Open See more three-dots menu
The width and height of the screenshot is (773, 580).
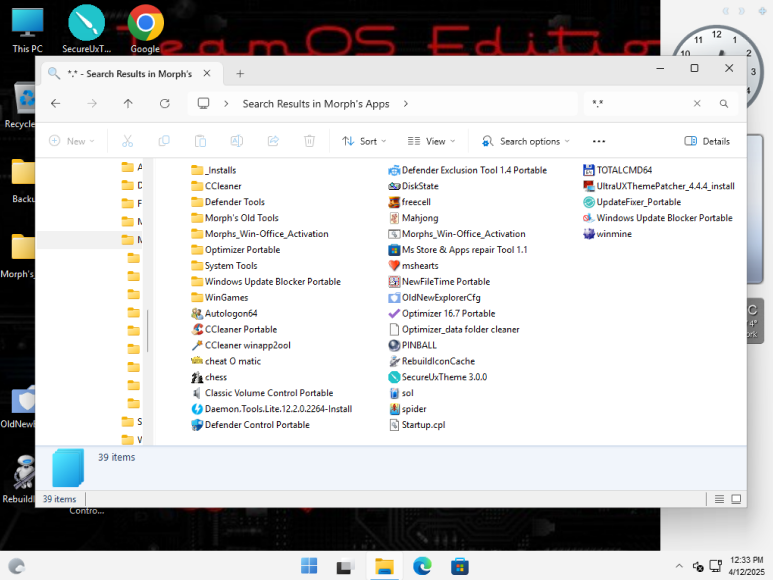599,141
